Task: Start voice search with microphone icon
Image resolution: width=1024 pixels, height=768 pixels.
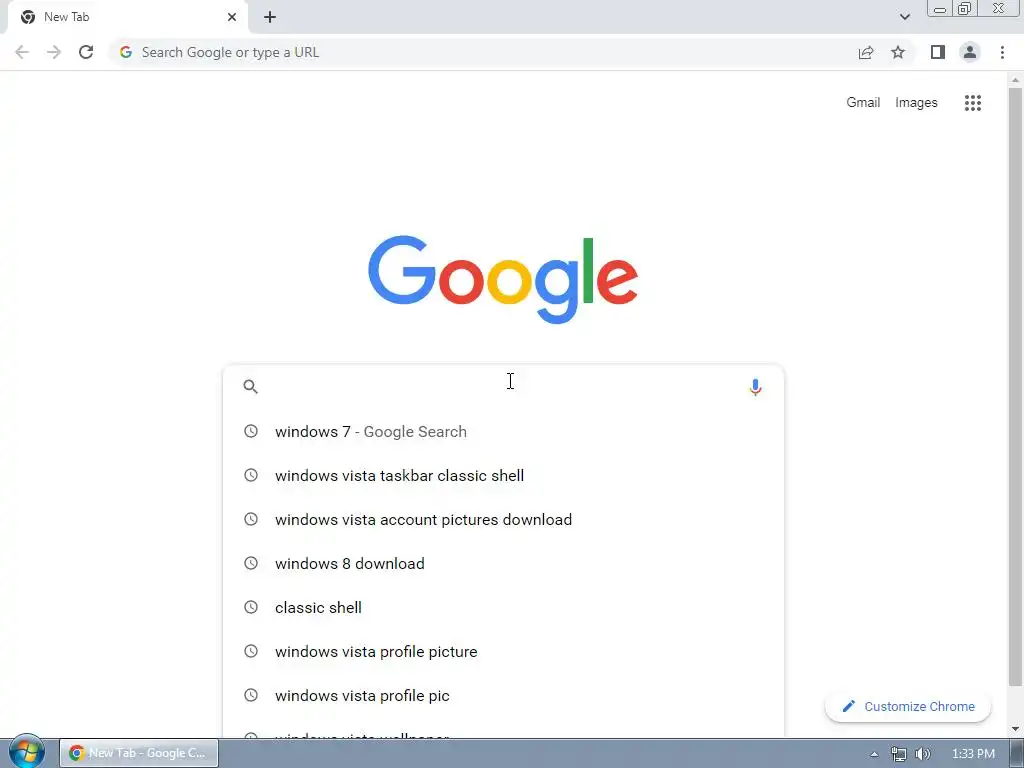Action: point(755,387)
